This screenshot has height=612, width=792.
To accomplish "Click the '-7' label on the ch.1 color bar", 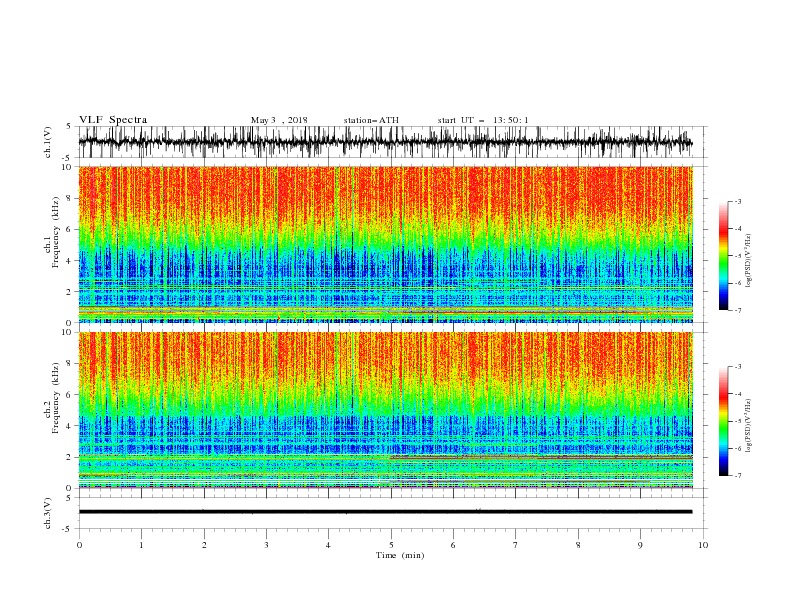I will point(738,310).
